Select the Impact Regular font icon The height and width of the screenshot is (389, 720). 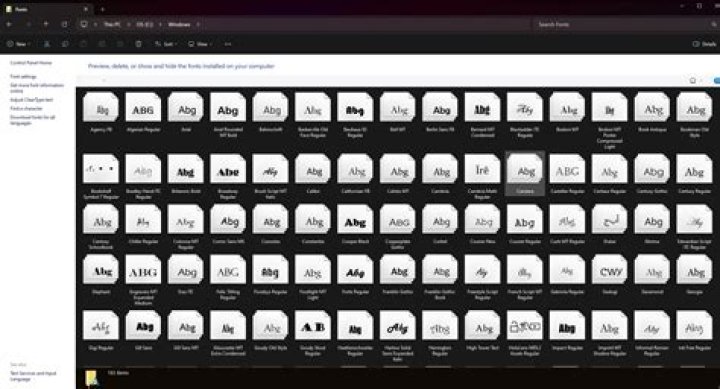pos(567,326)
